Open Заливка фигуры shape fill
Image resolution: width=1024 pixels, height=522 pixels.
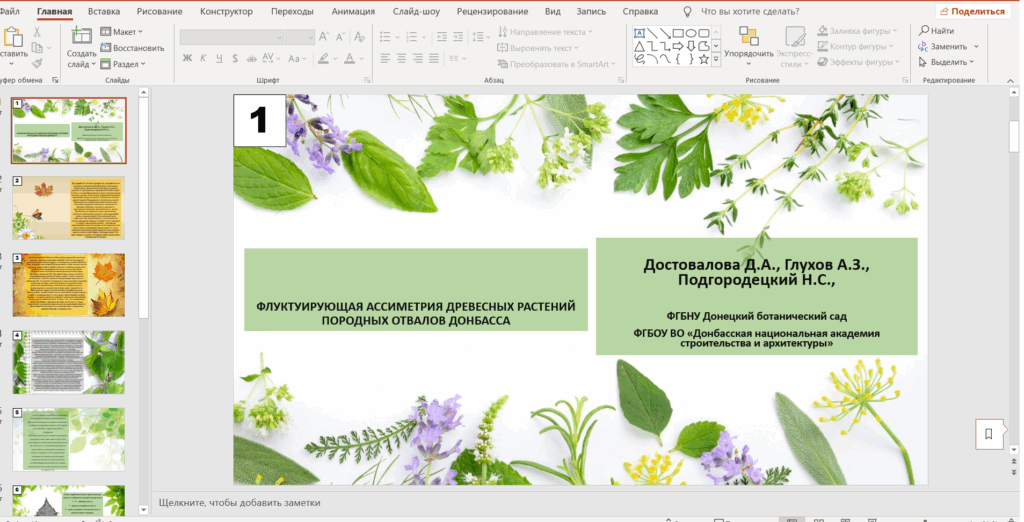(857, 31)
